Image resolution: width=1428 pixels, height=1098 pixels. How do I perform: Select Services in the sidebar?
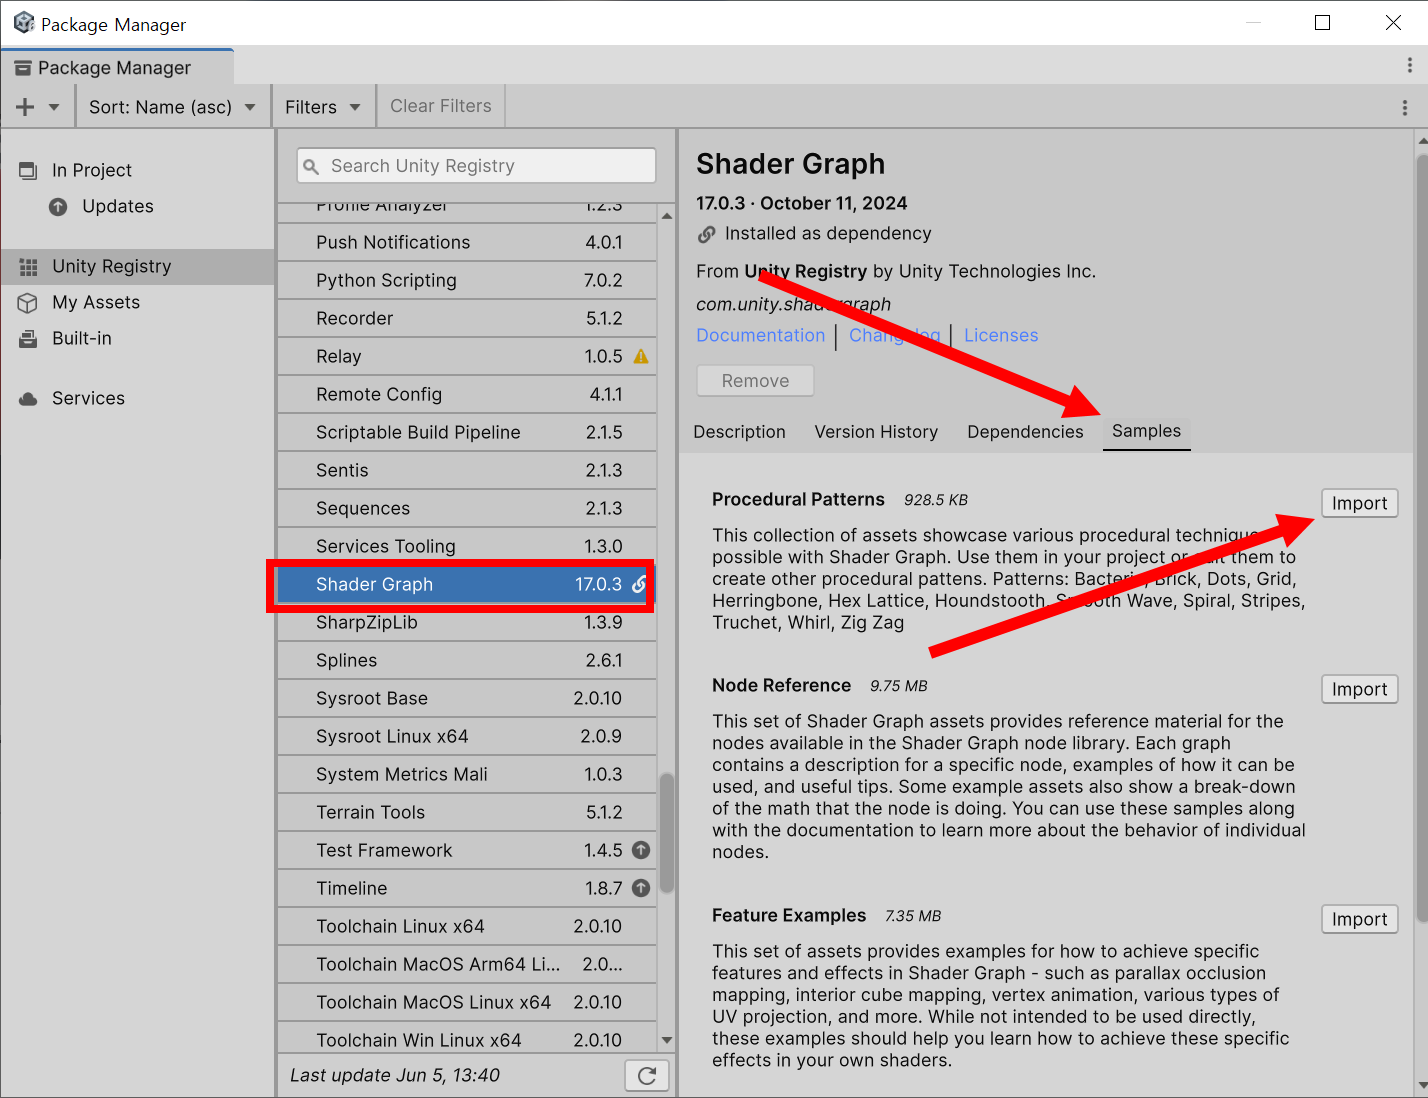[137, 398]
